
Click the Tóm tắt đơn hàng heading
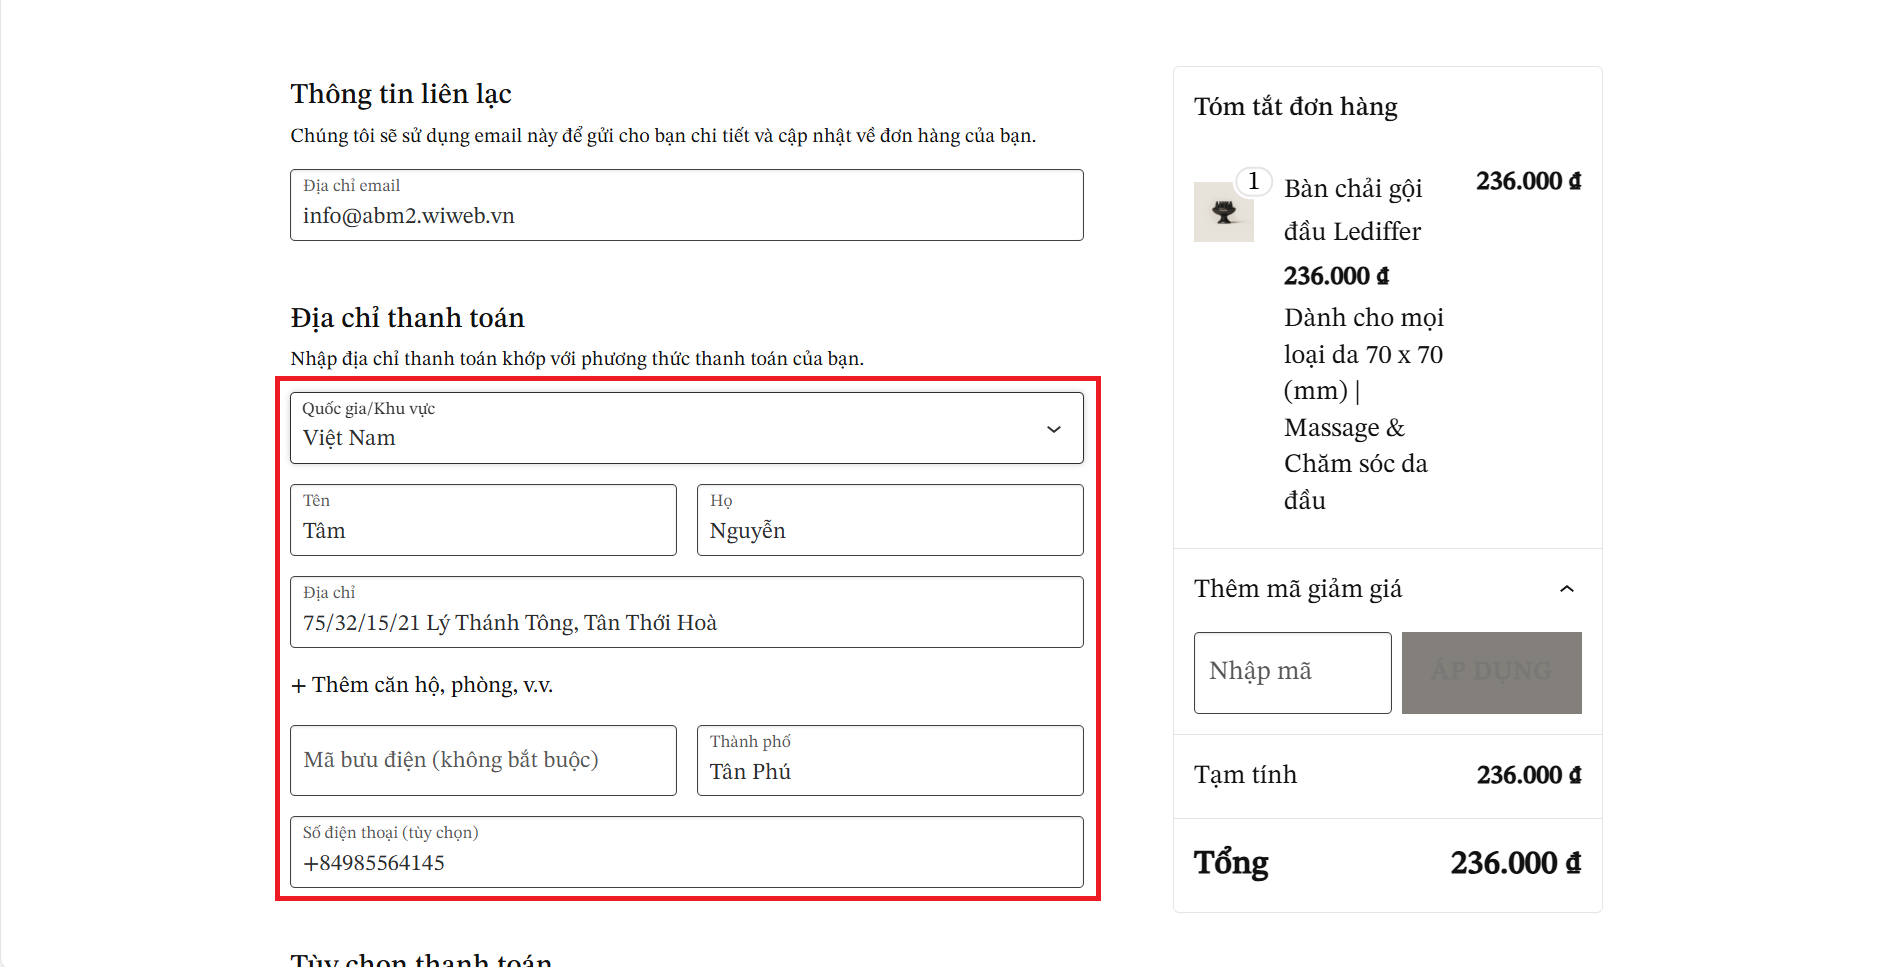(x=1295, y=107)
